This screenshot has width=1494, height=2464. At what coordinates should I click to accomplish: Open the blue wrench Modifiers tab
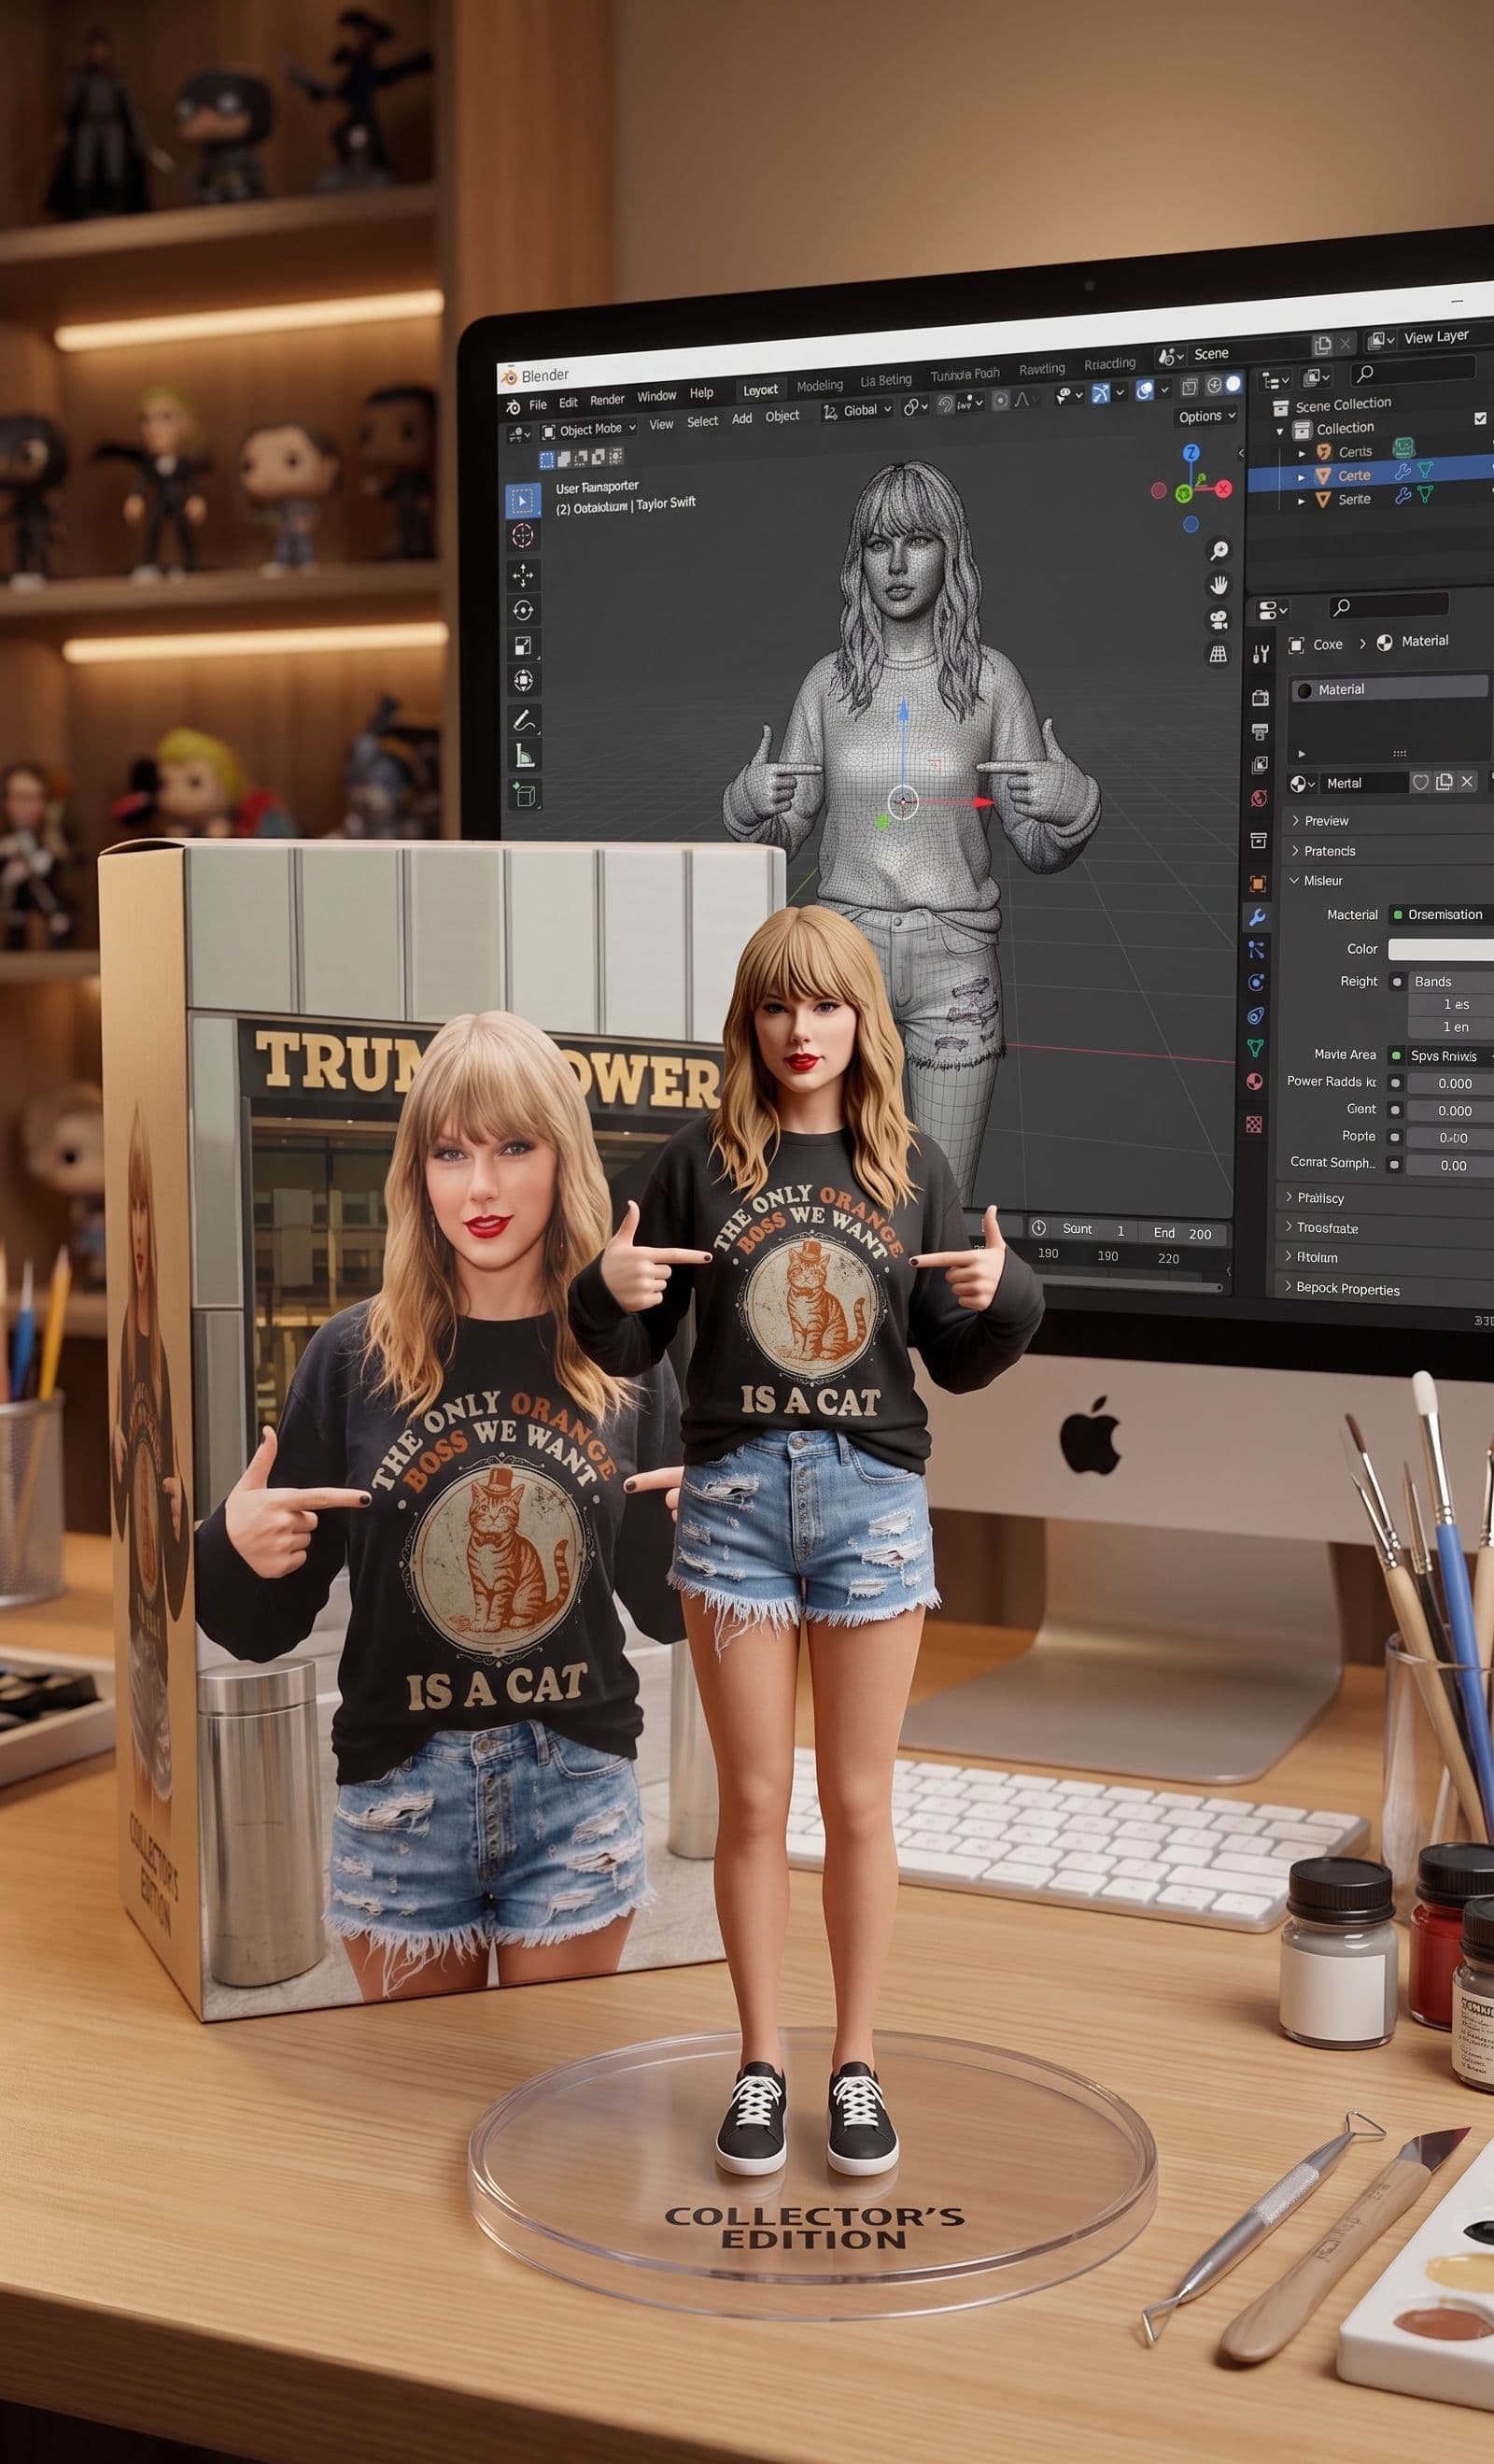(x=1258, y=917)
